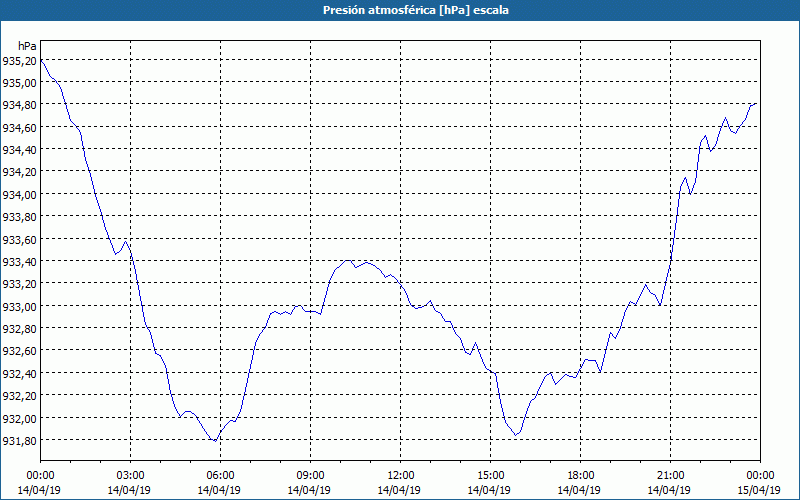
Task: Click the hPa unit label
Action: [27, 46]
